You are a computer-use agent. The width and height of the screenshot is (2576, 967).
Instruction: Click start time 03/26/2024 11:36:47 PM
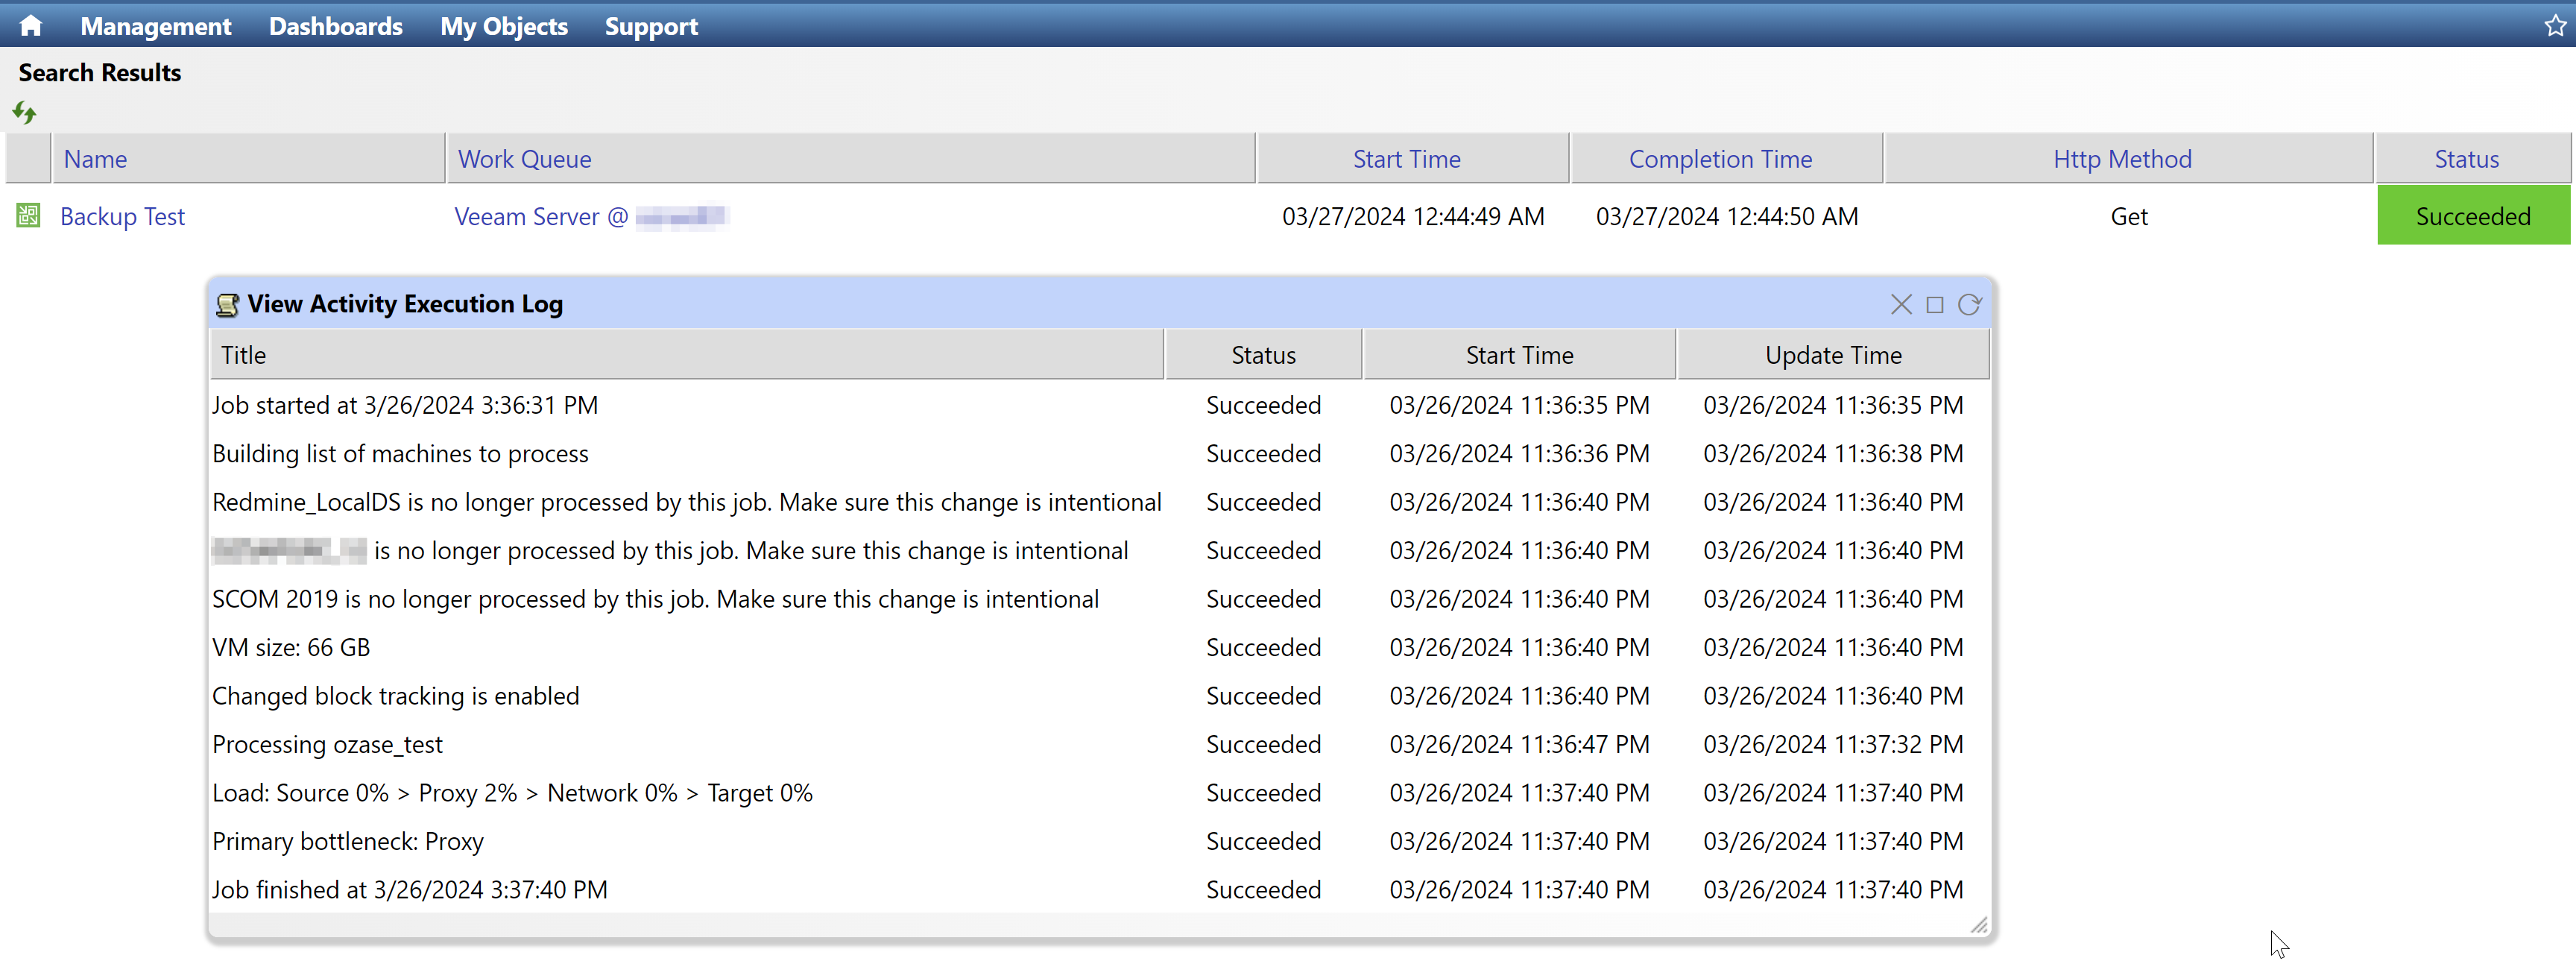click(x=1519, y=744)
